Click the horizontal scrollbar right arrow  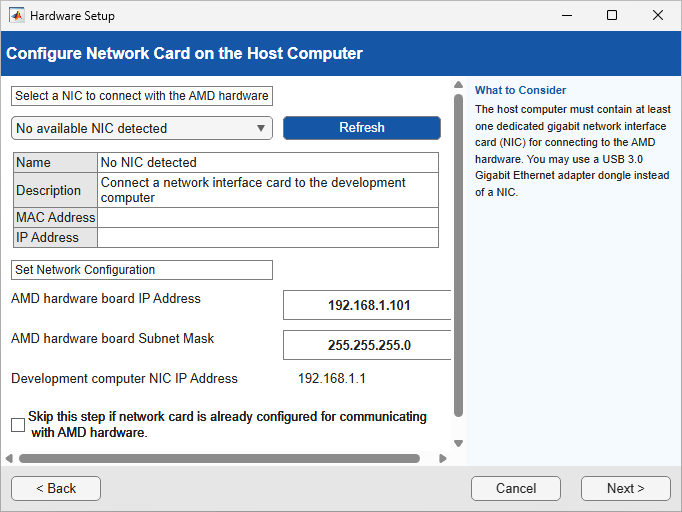tap(443, 458)
